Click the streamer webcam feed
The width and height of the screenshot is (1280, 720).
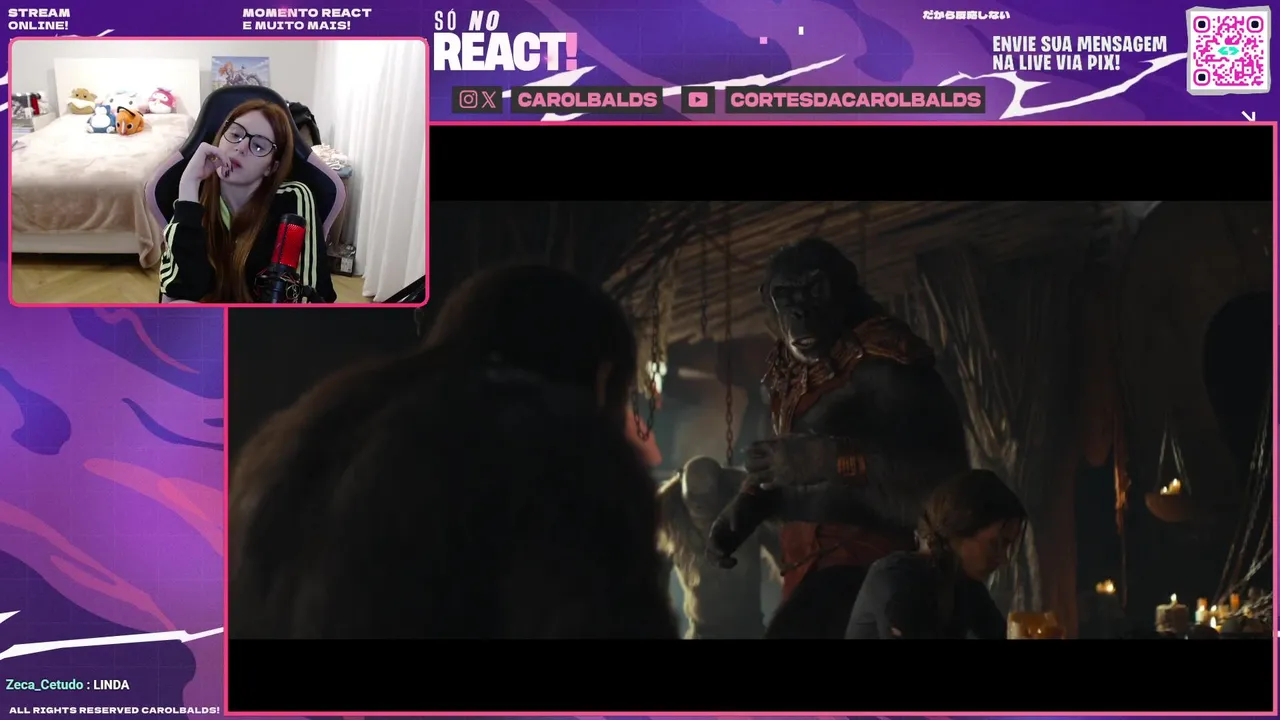tap(218, 171)
